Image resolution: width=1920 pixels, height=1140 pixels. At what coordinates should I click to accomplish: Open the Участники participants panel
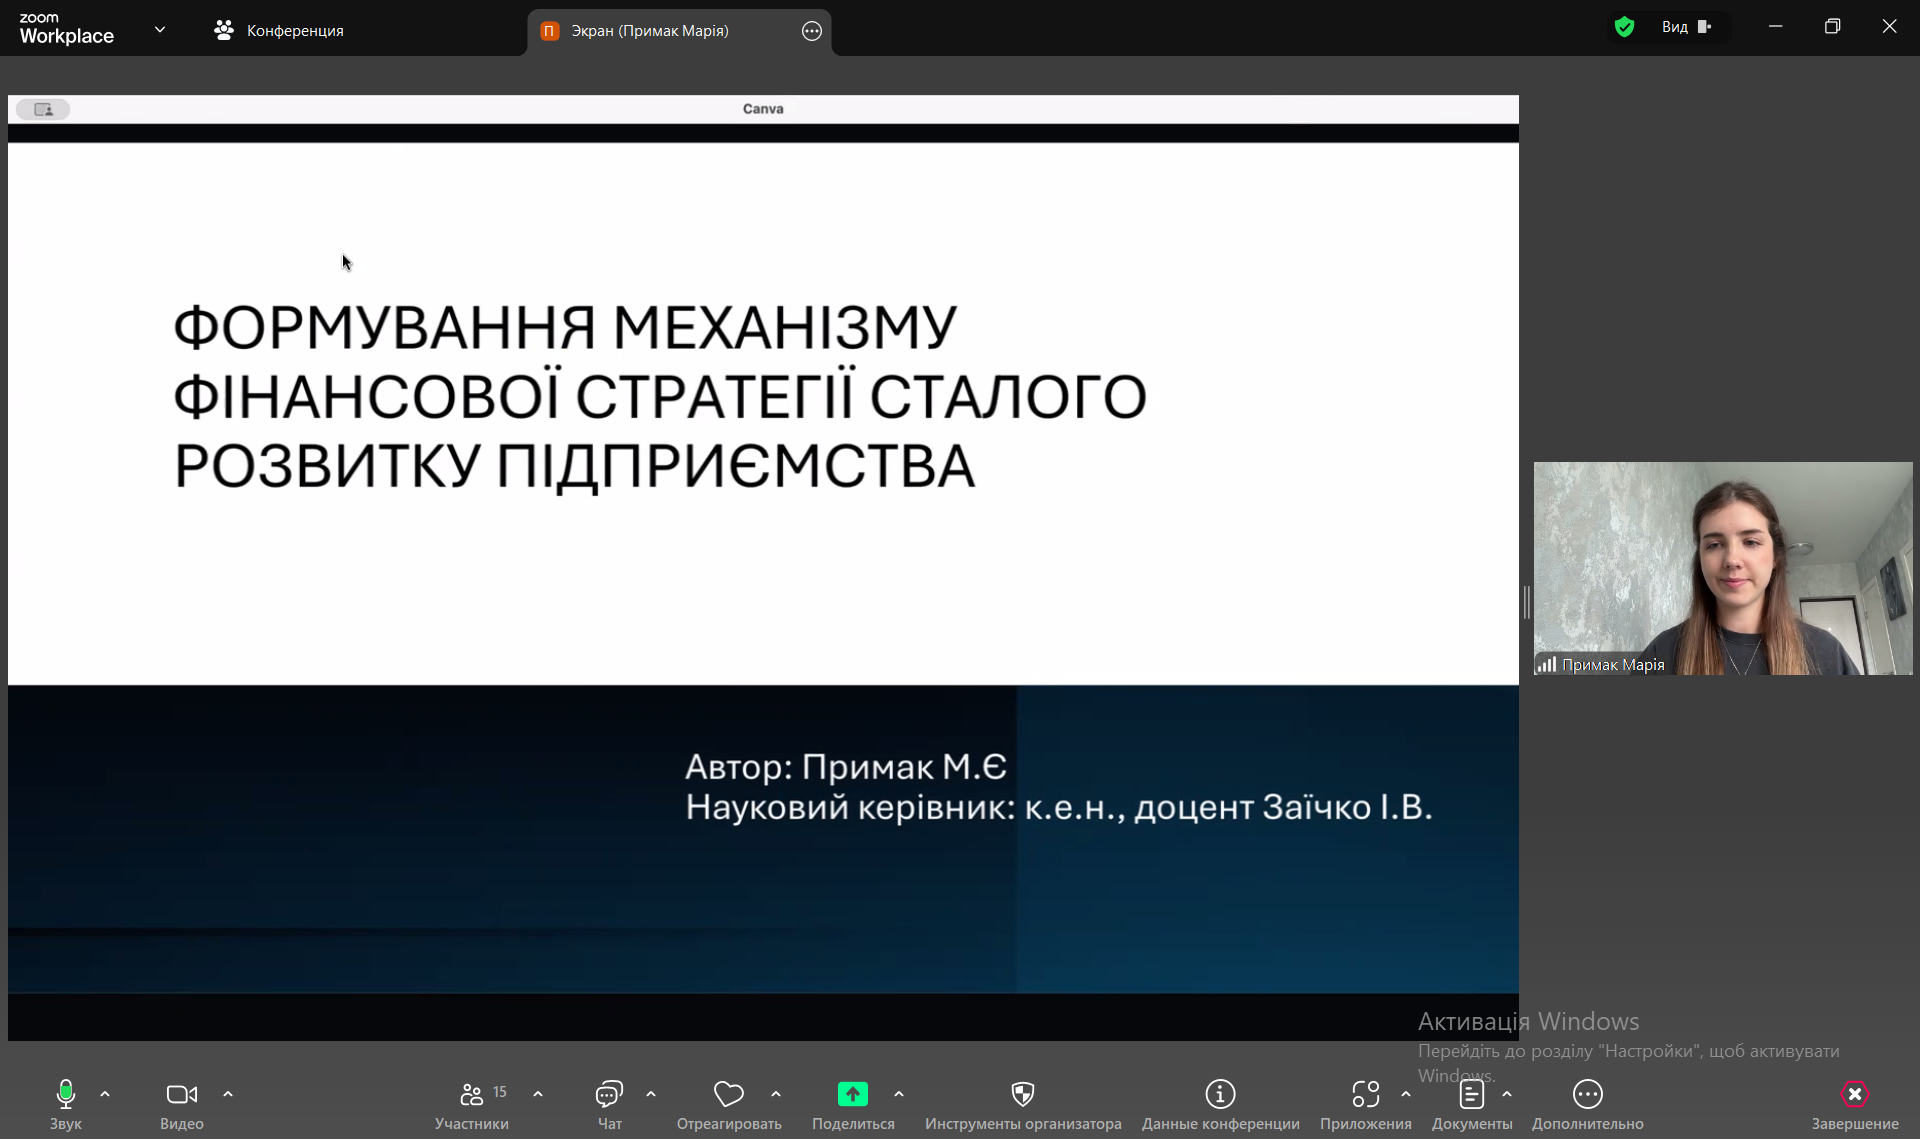coord(472,1095)
